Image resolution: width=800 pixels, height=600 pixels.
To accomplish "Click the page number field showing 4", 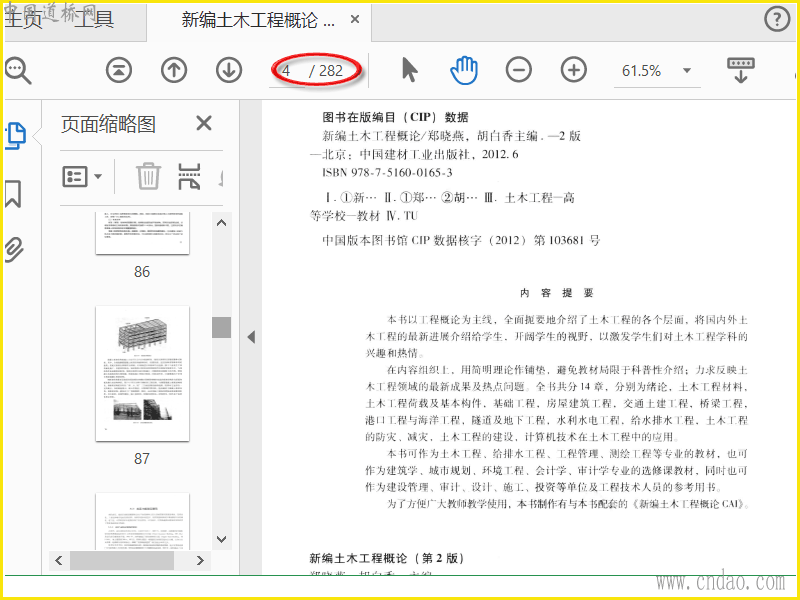I will [287, 70].
